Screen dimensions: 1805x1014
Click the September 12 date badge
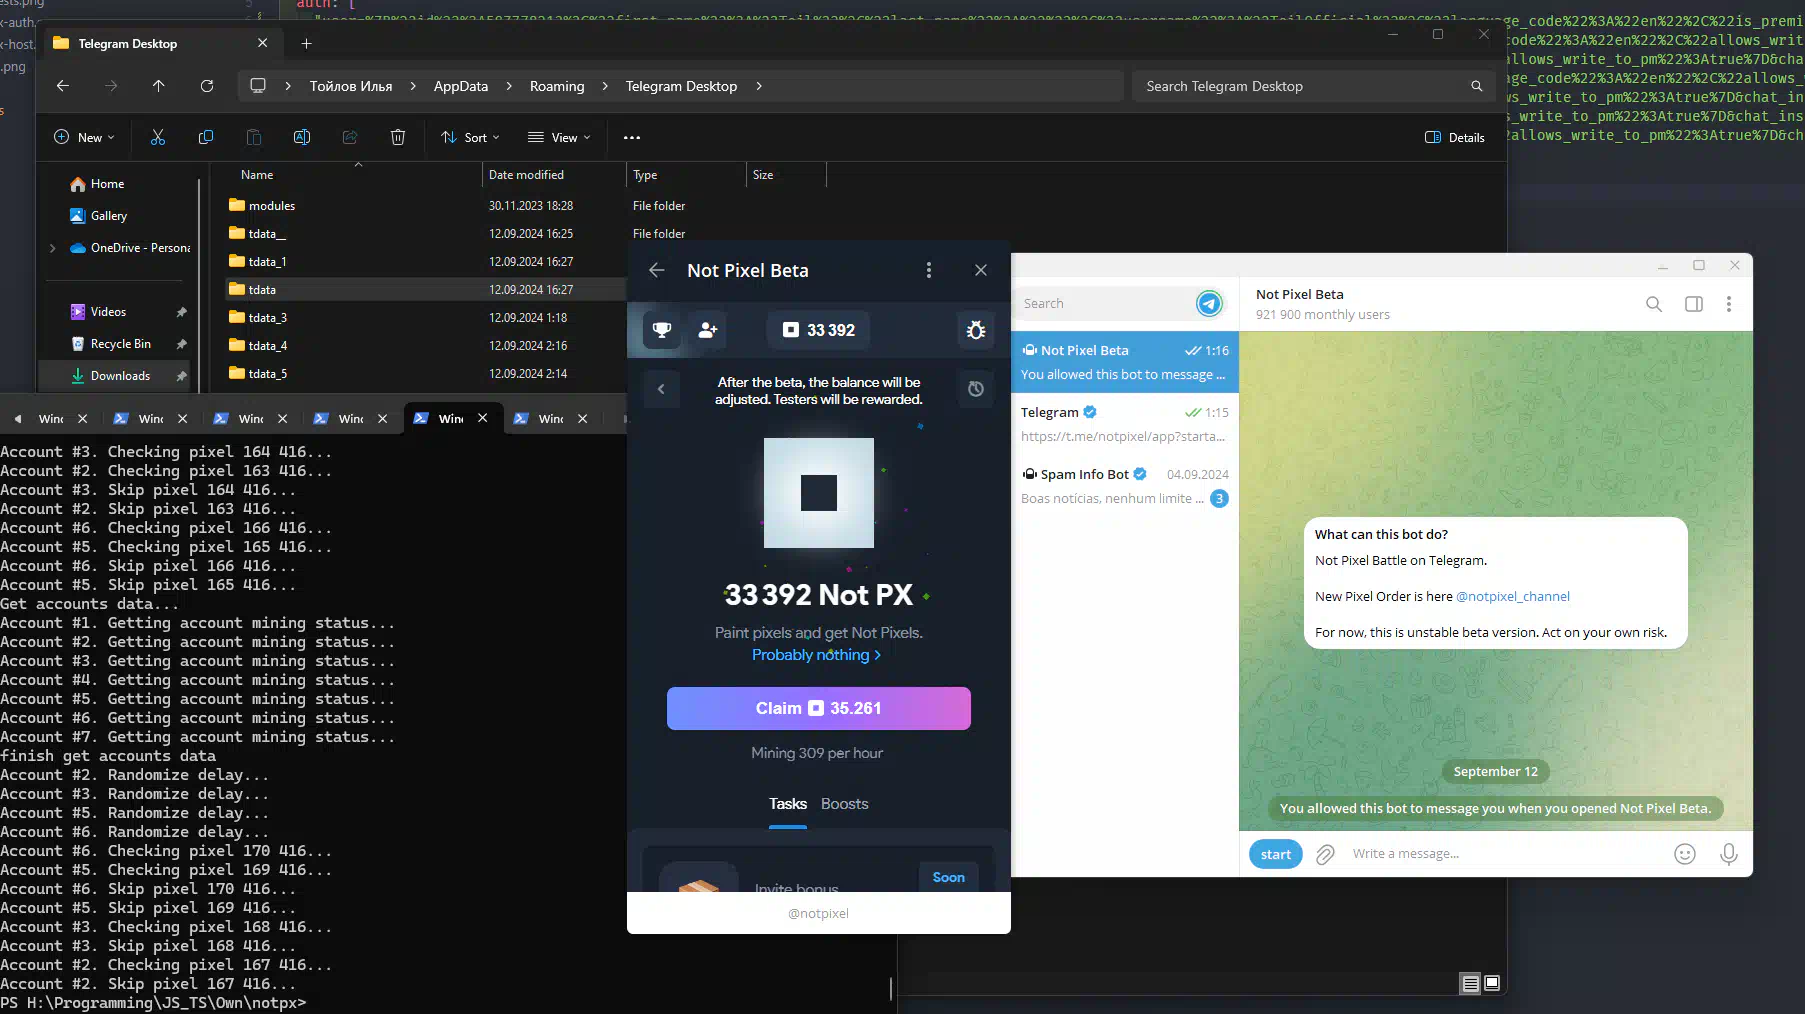point(1496,772)
